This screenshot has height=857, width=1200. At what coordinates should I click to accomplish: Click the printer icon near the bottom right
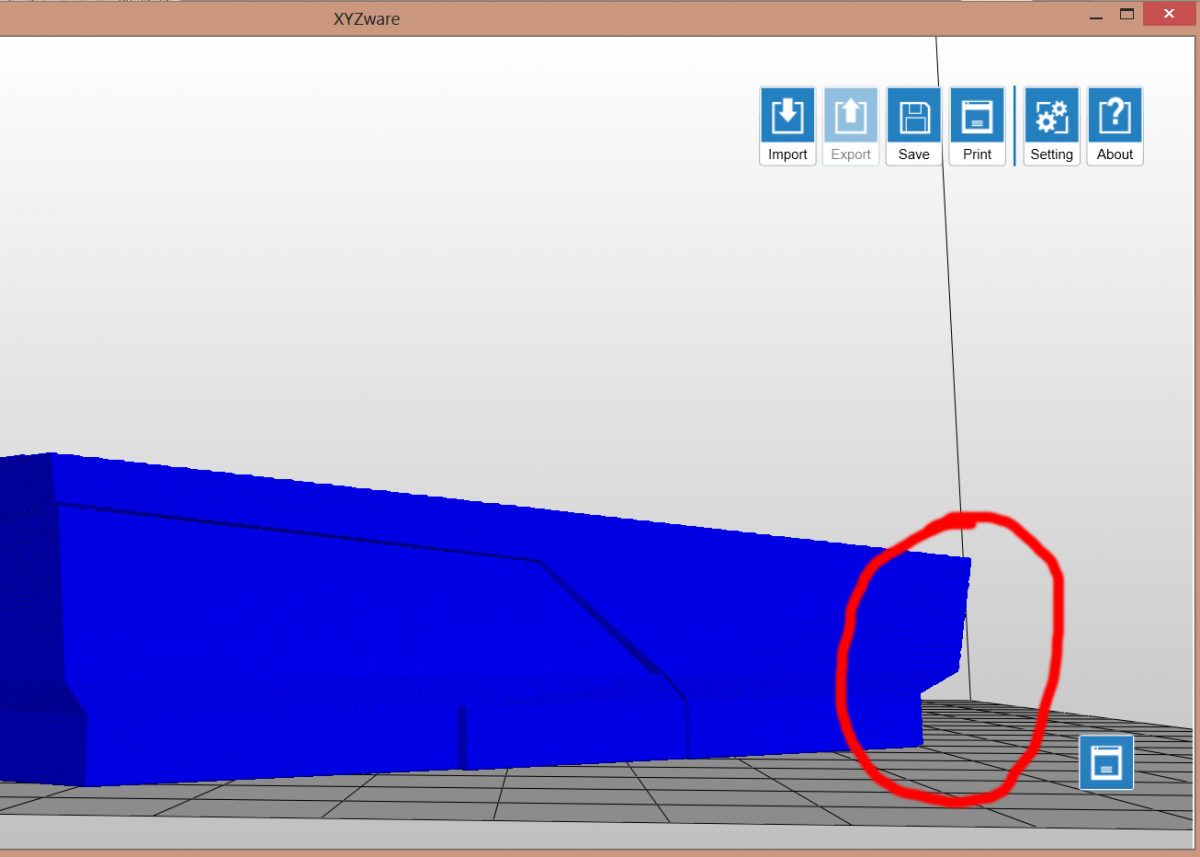(1107, 763)
